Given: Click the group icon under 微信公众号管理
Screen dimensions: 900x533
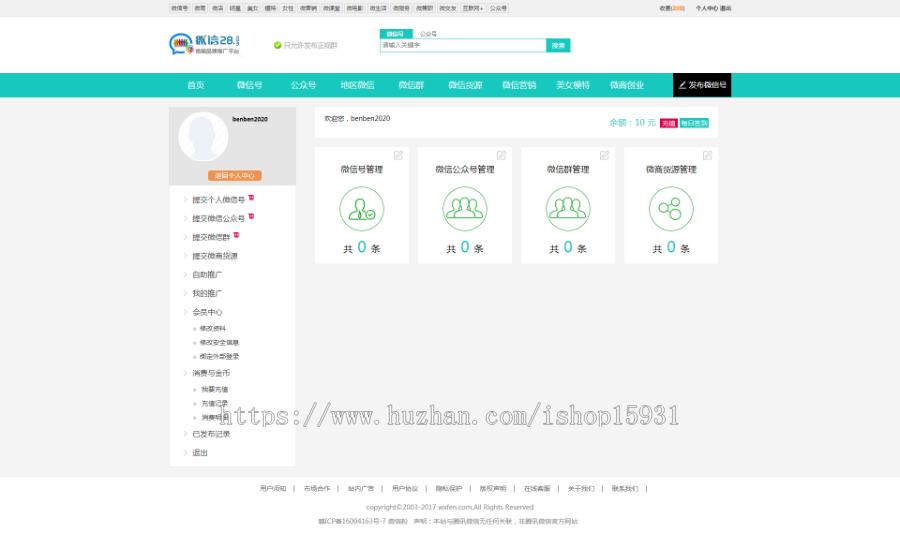Looking at the screenshot, I should [465, 209].
